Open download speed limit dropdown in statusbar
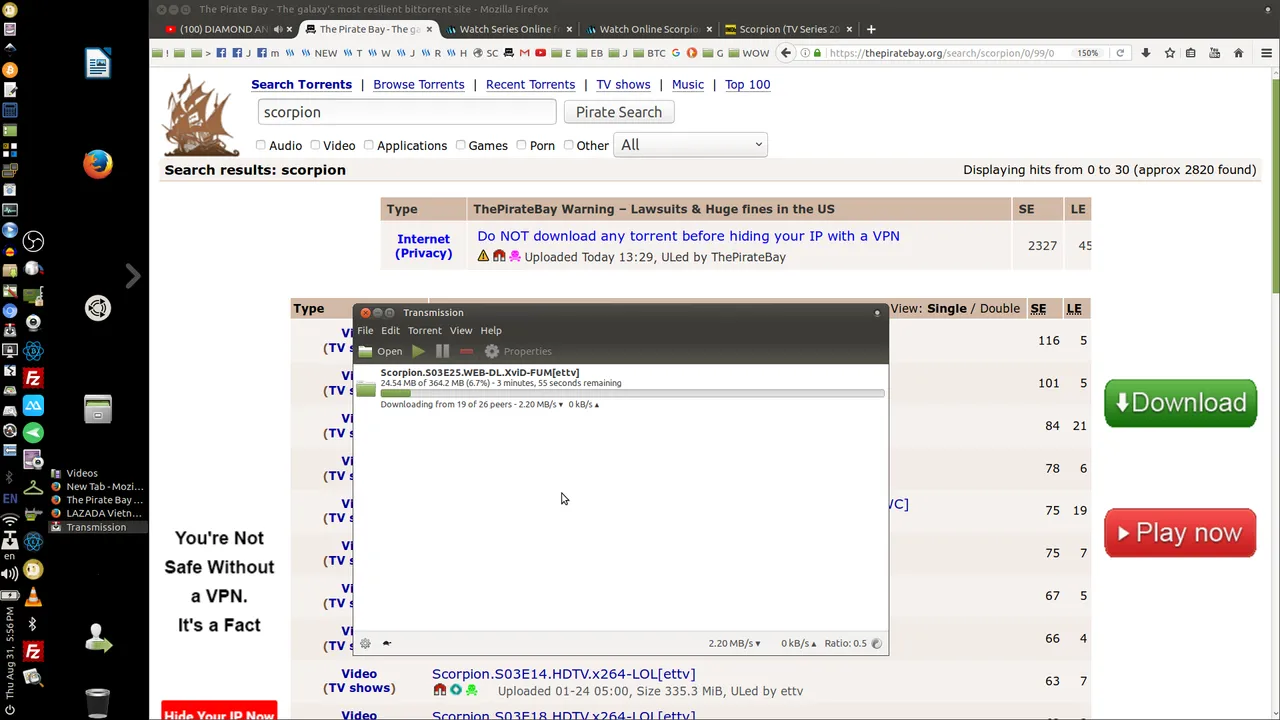The width and height of the screenshot is (1280, 720). [734, 643]
